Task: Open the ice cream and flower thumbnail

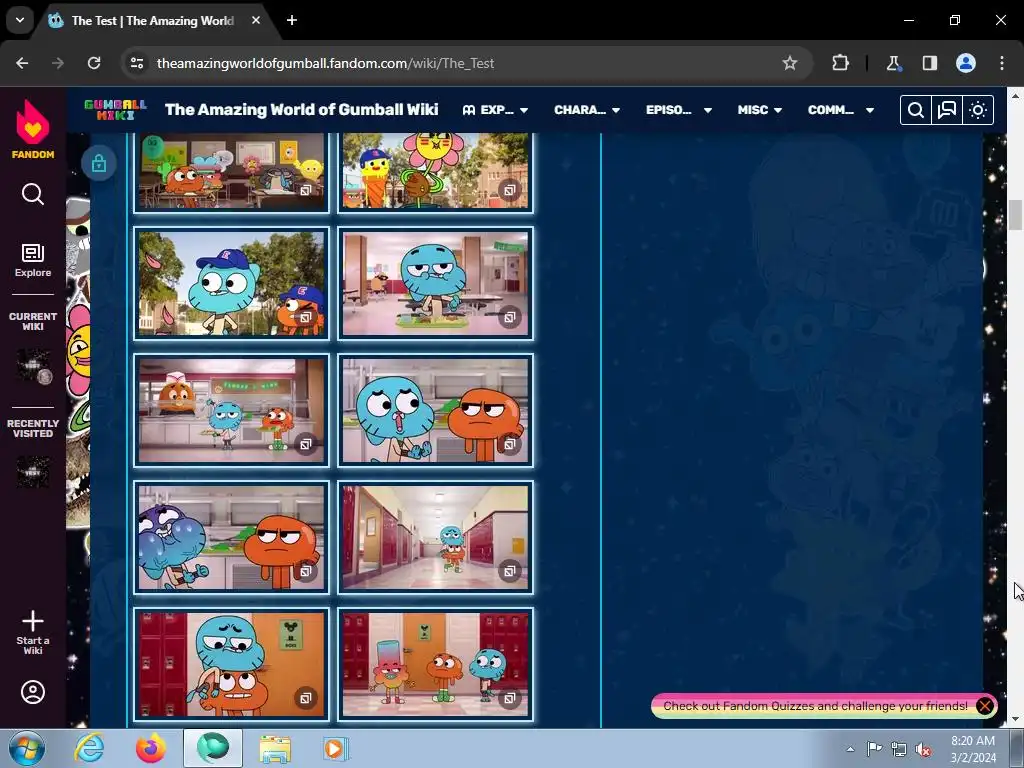Action: click(436, 172)
